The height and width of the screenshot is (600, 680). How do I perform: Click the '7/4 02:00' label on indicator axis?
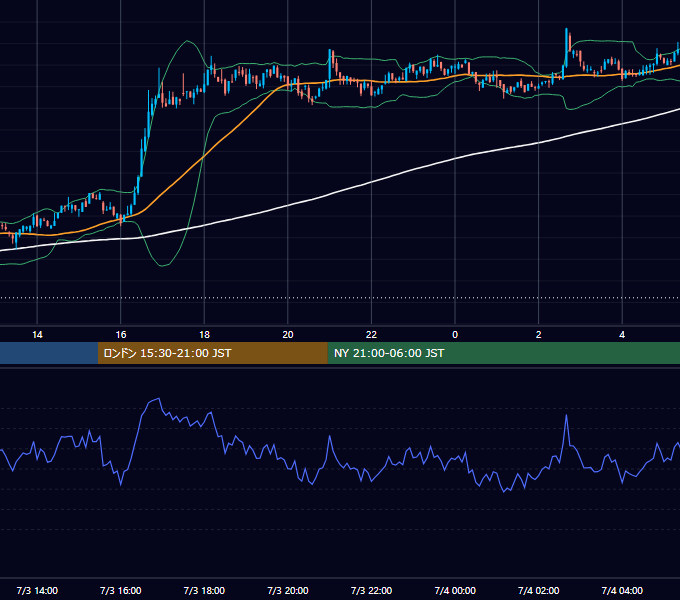pos(539,590)
